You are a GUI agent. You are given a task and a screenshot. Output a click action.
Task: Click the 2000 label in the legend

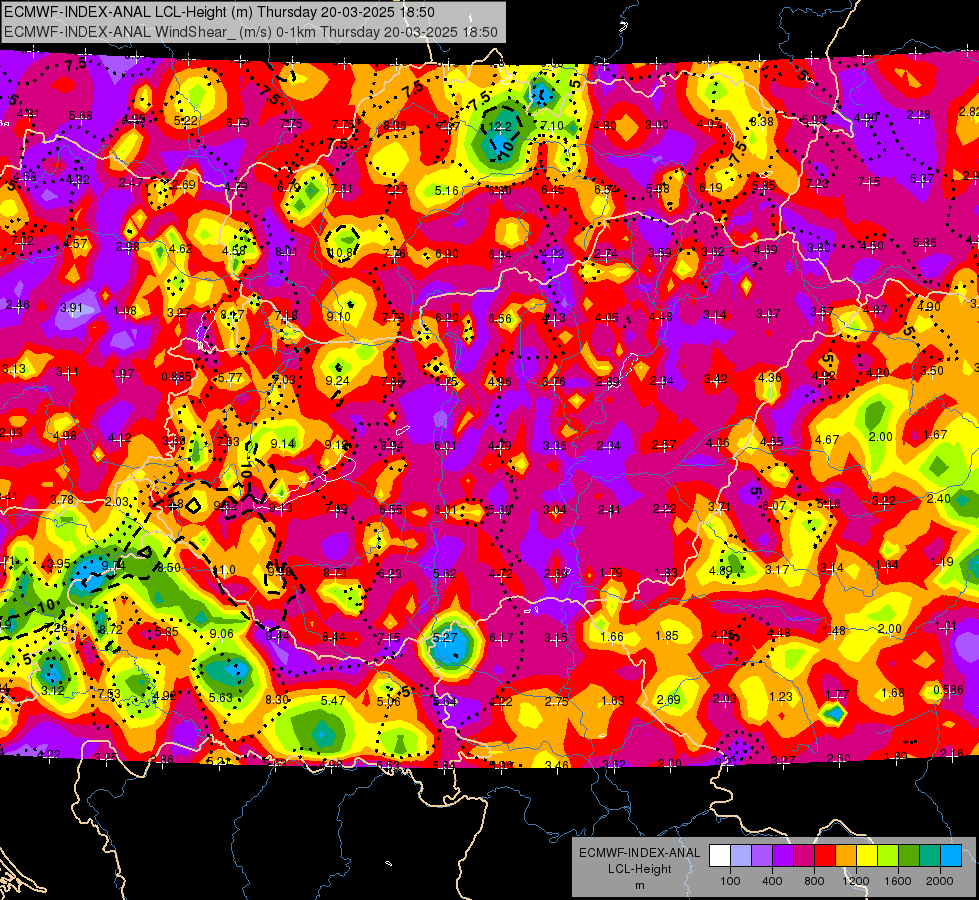pos(940,881)
